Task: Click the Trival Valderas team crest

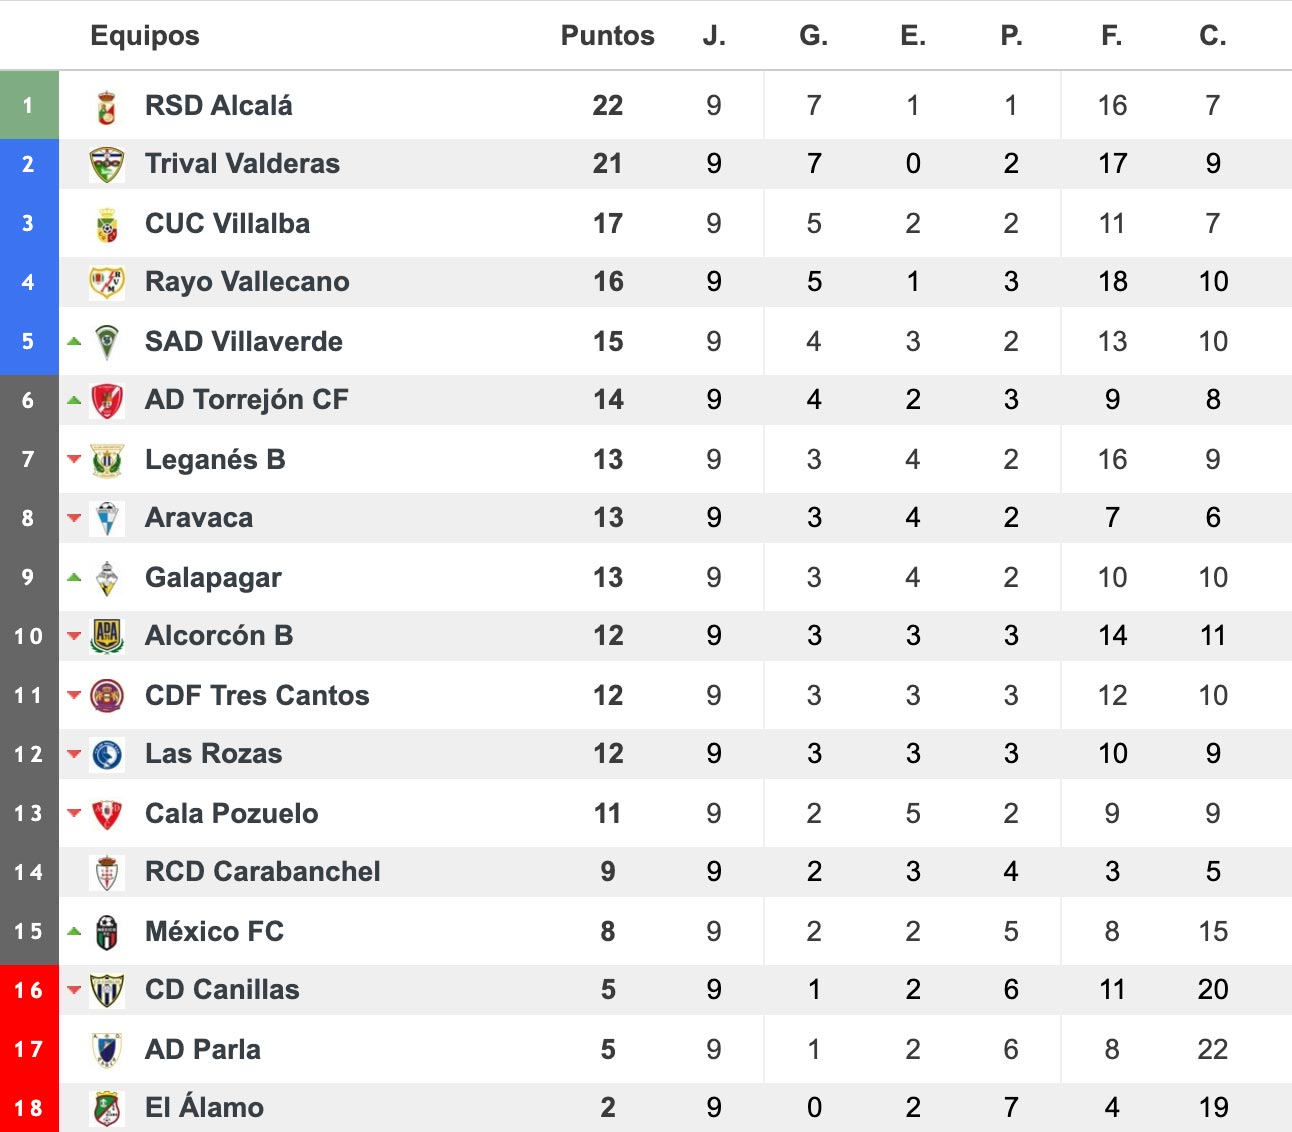Action: (107, 164)
